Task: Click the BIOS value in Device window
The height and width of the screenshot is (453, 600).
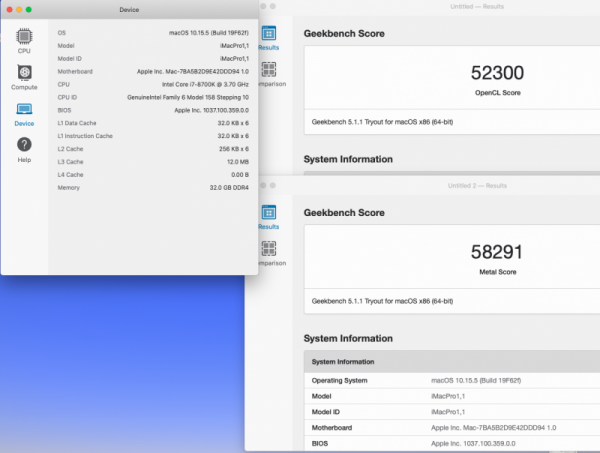Action: [x=211, y=110]
